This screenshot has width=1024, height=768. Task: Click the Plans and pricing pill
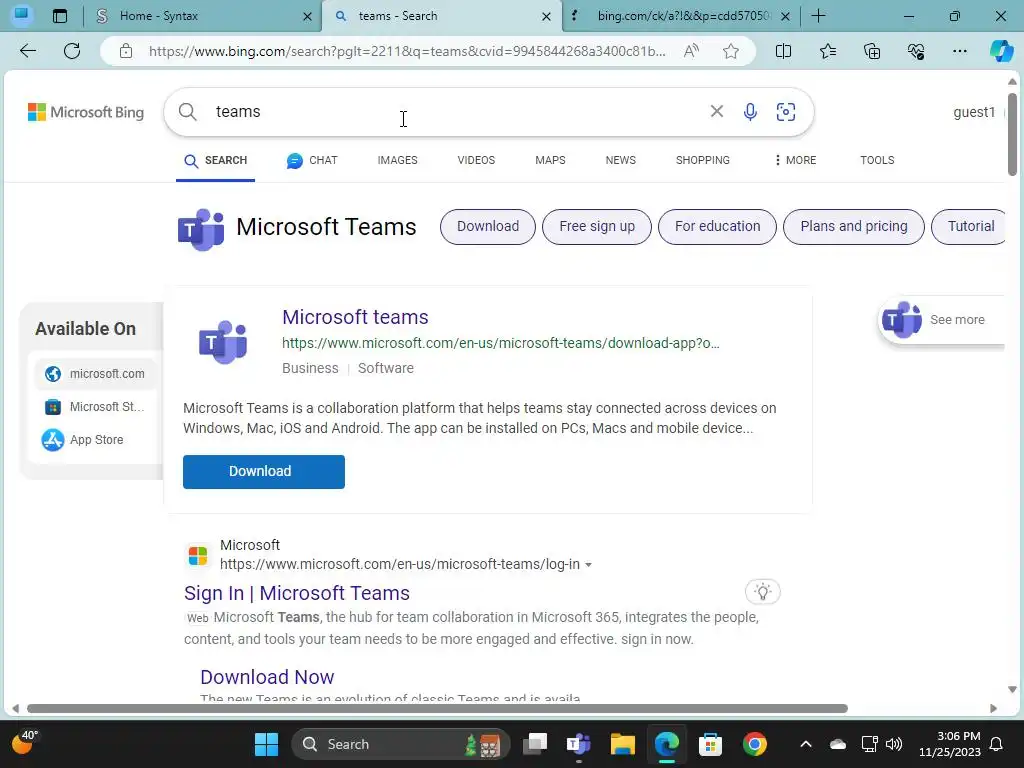click(854, 227)
